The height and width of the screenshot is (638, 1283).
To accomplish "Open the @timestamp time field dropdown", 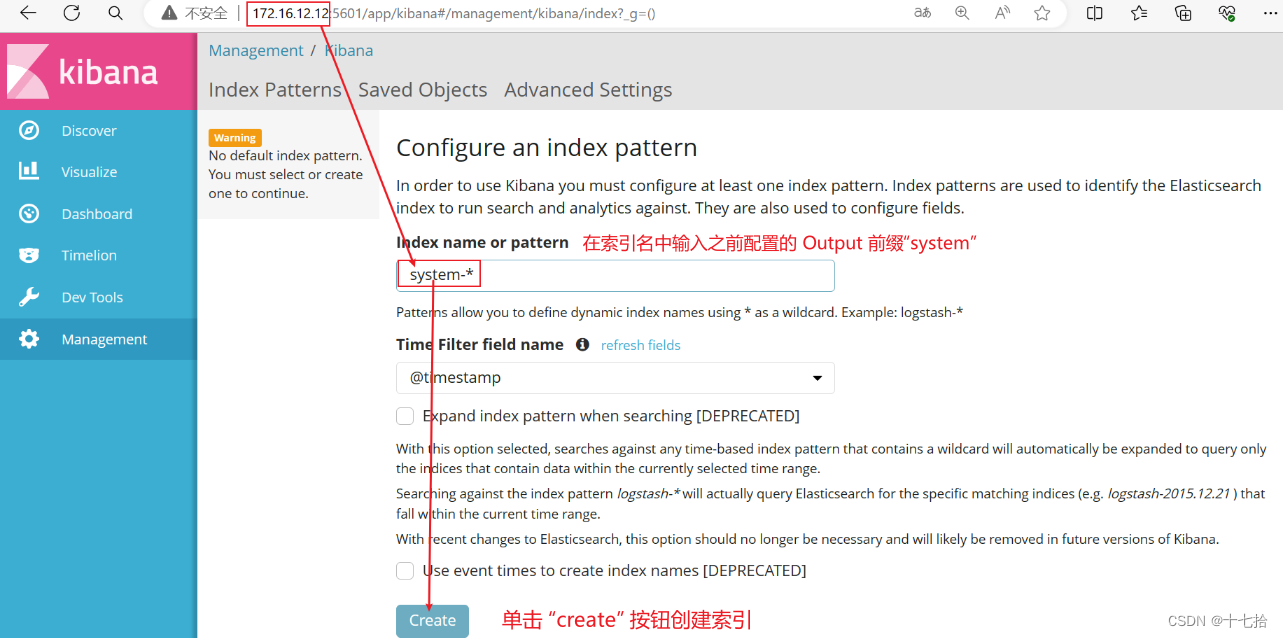I will [615, 378].
